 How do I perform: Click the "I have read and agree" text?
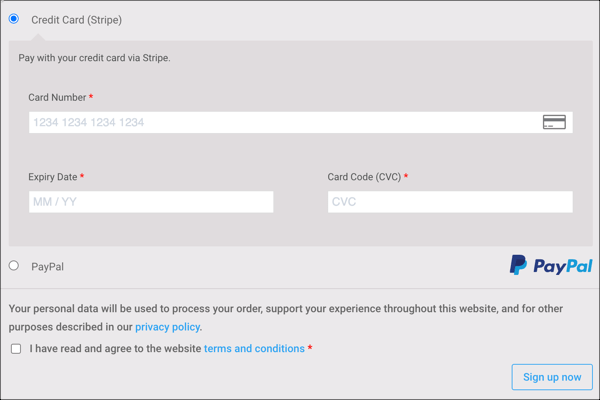(x=115, y=349)
